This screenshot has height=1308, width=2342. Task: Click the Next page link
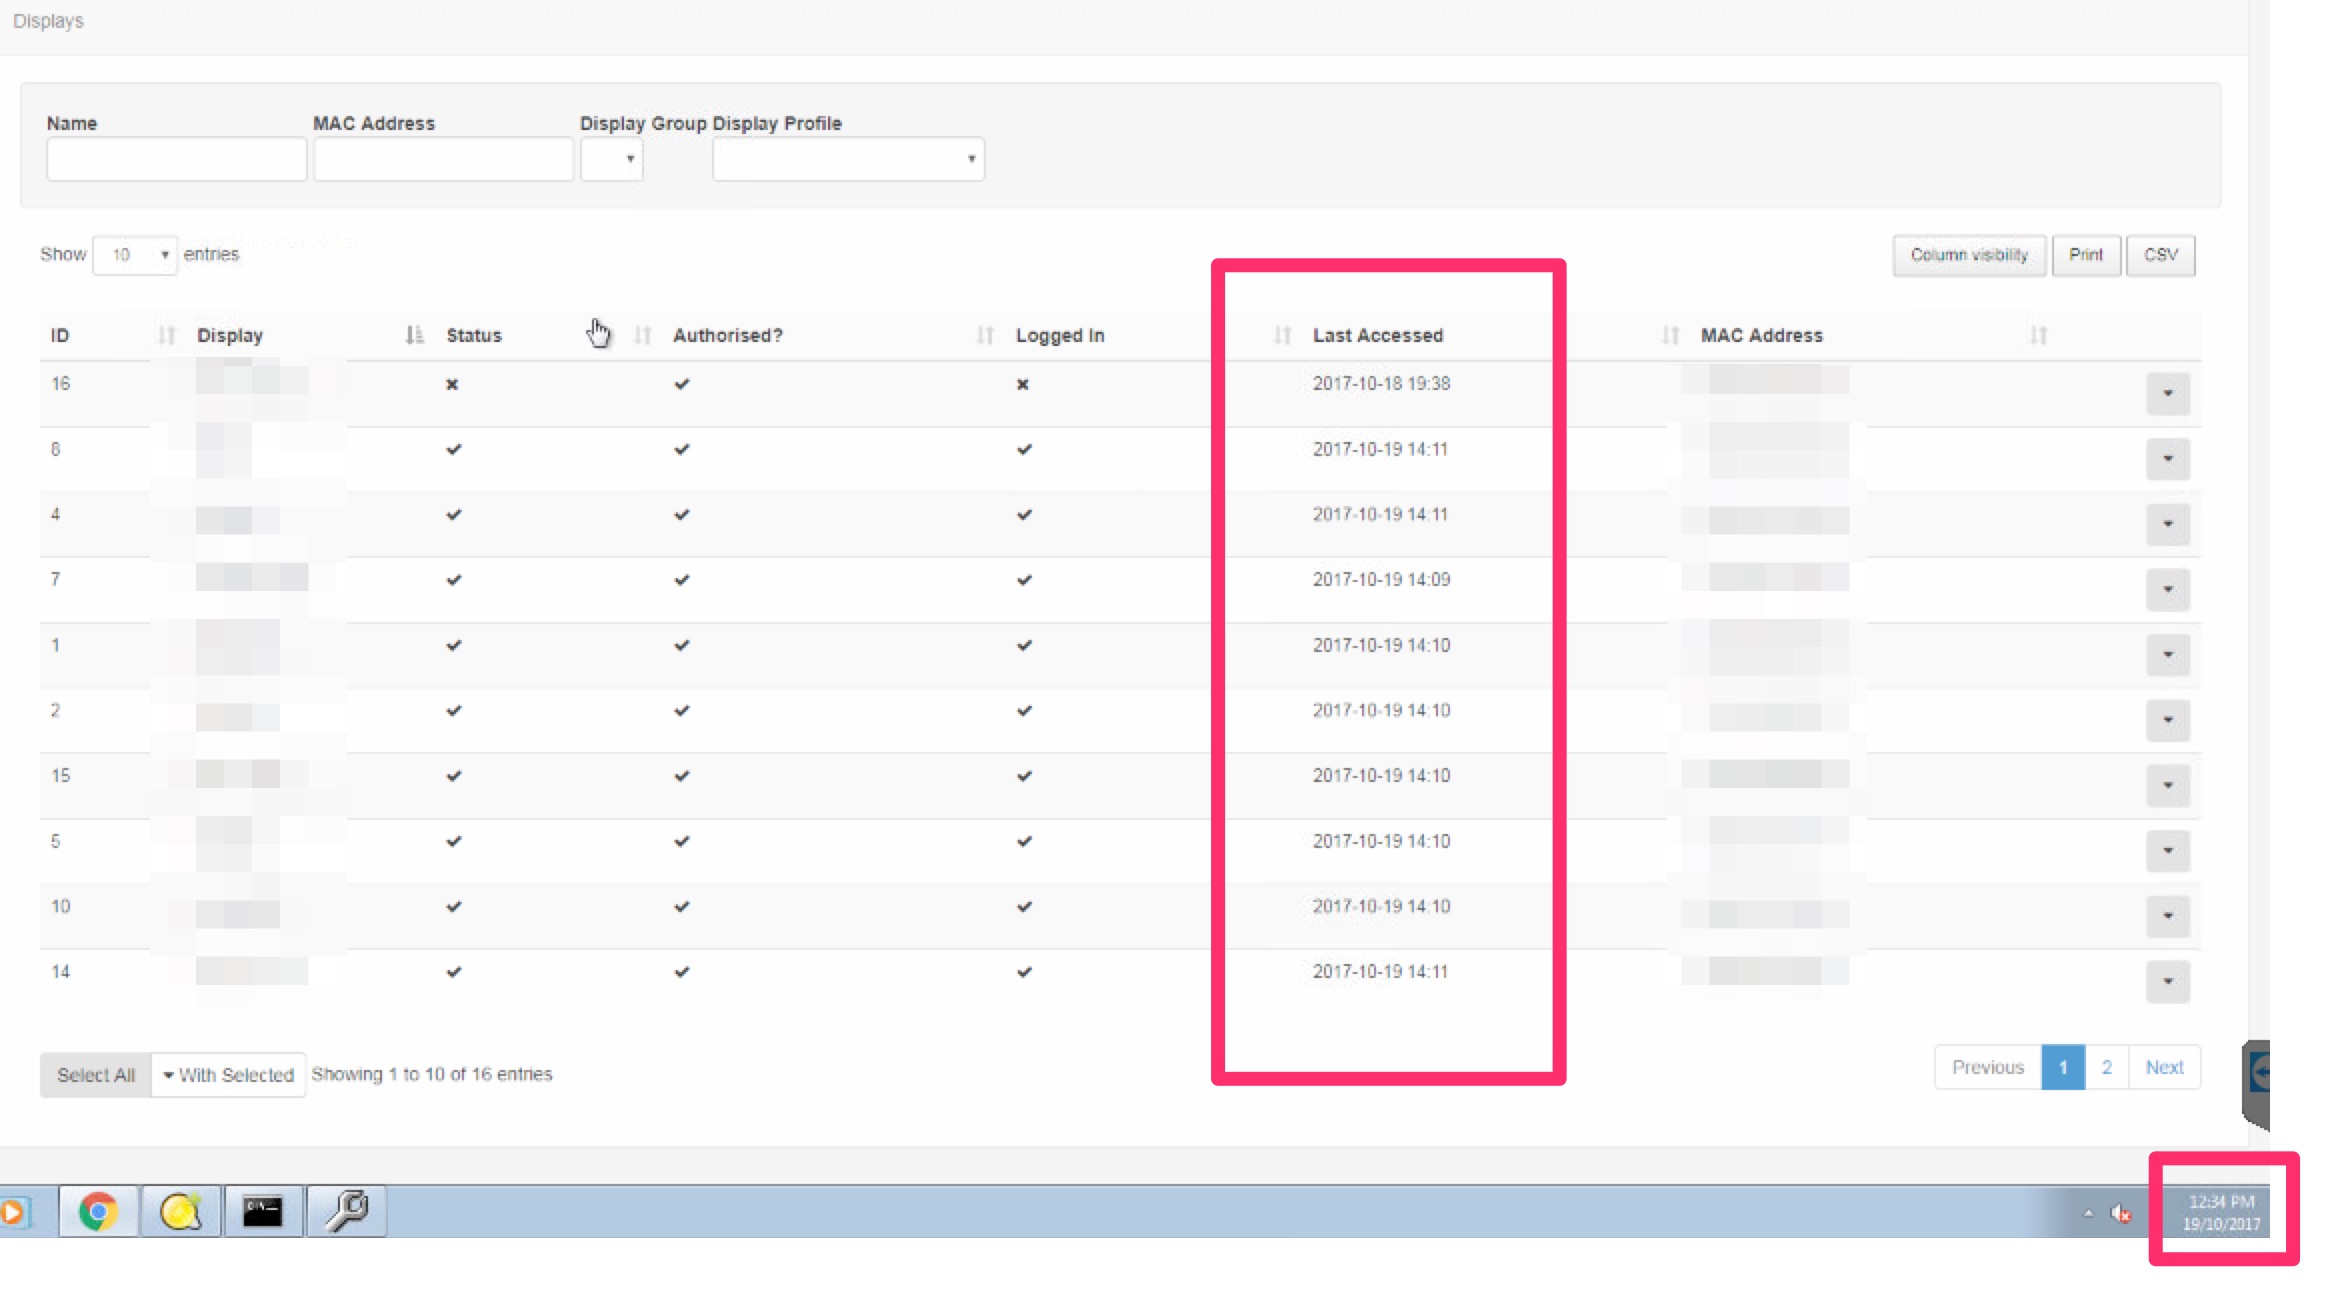point(2164,1067)
